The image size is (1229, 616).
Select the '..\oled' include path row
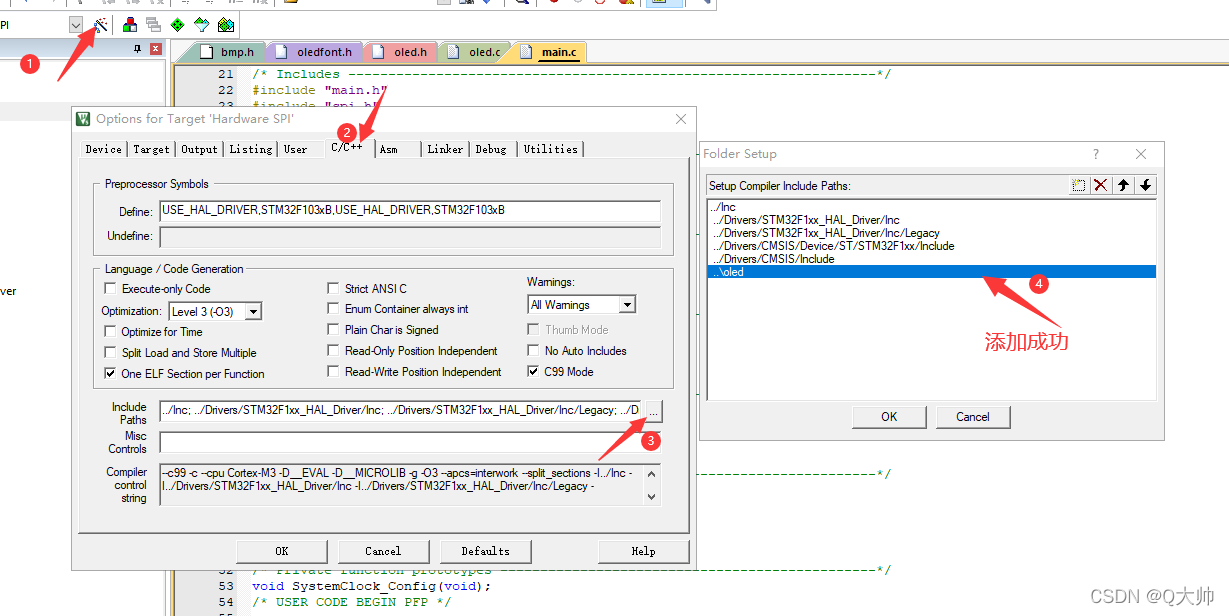pyautogui.click(x=931, y=272)
